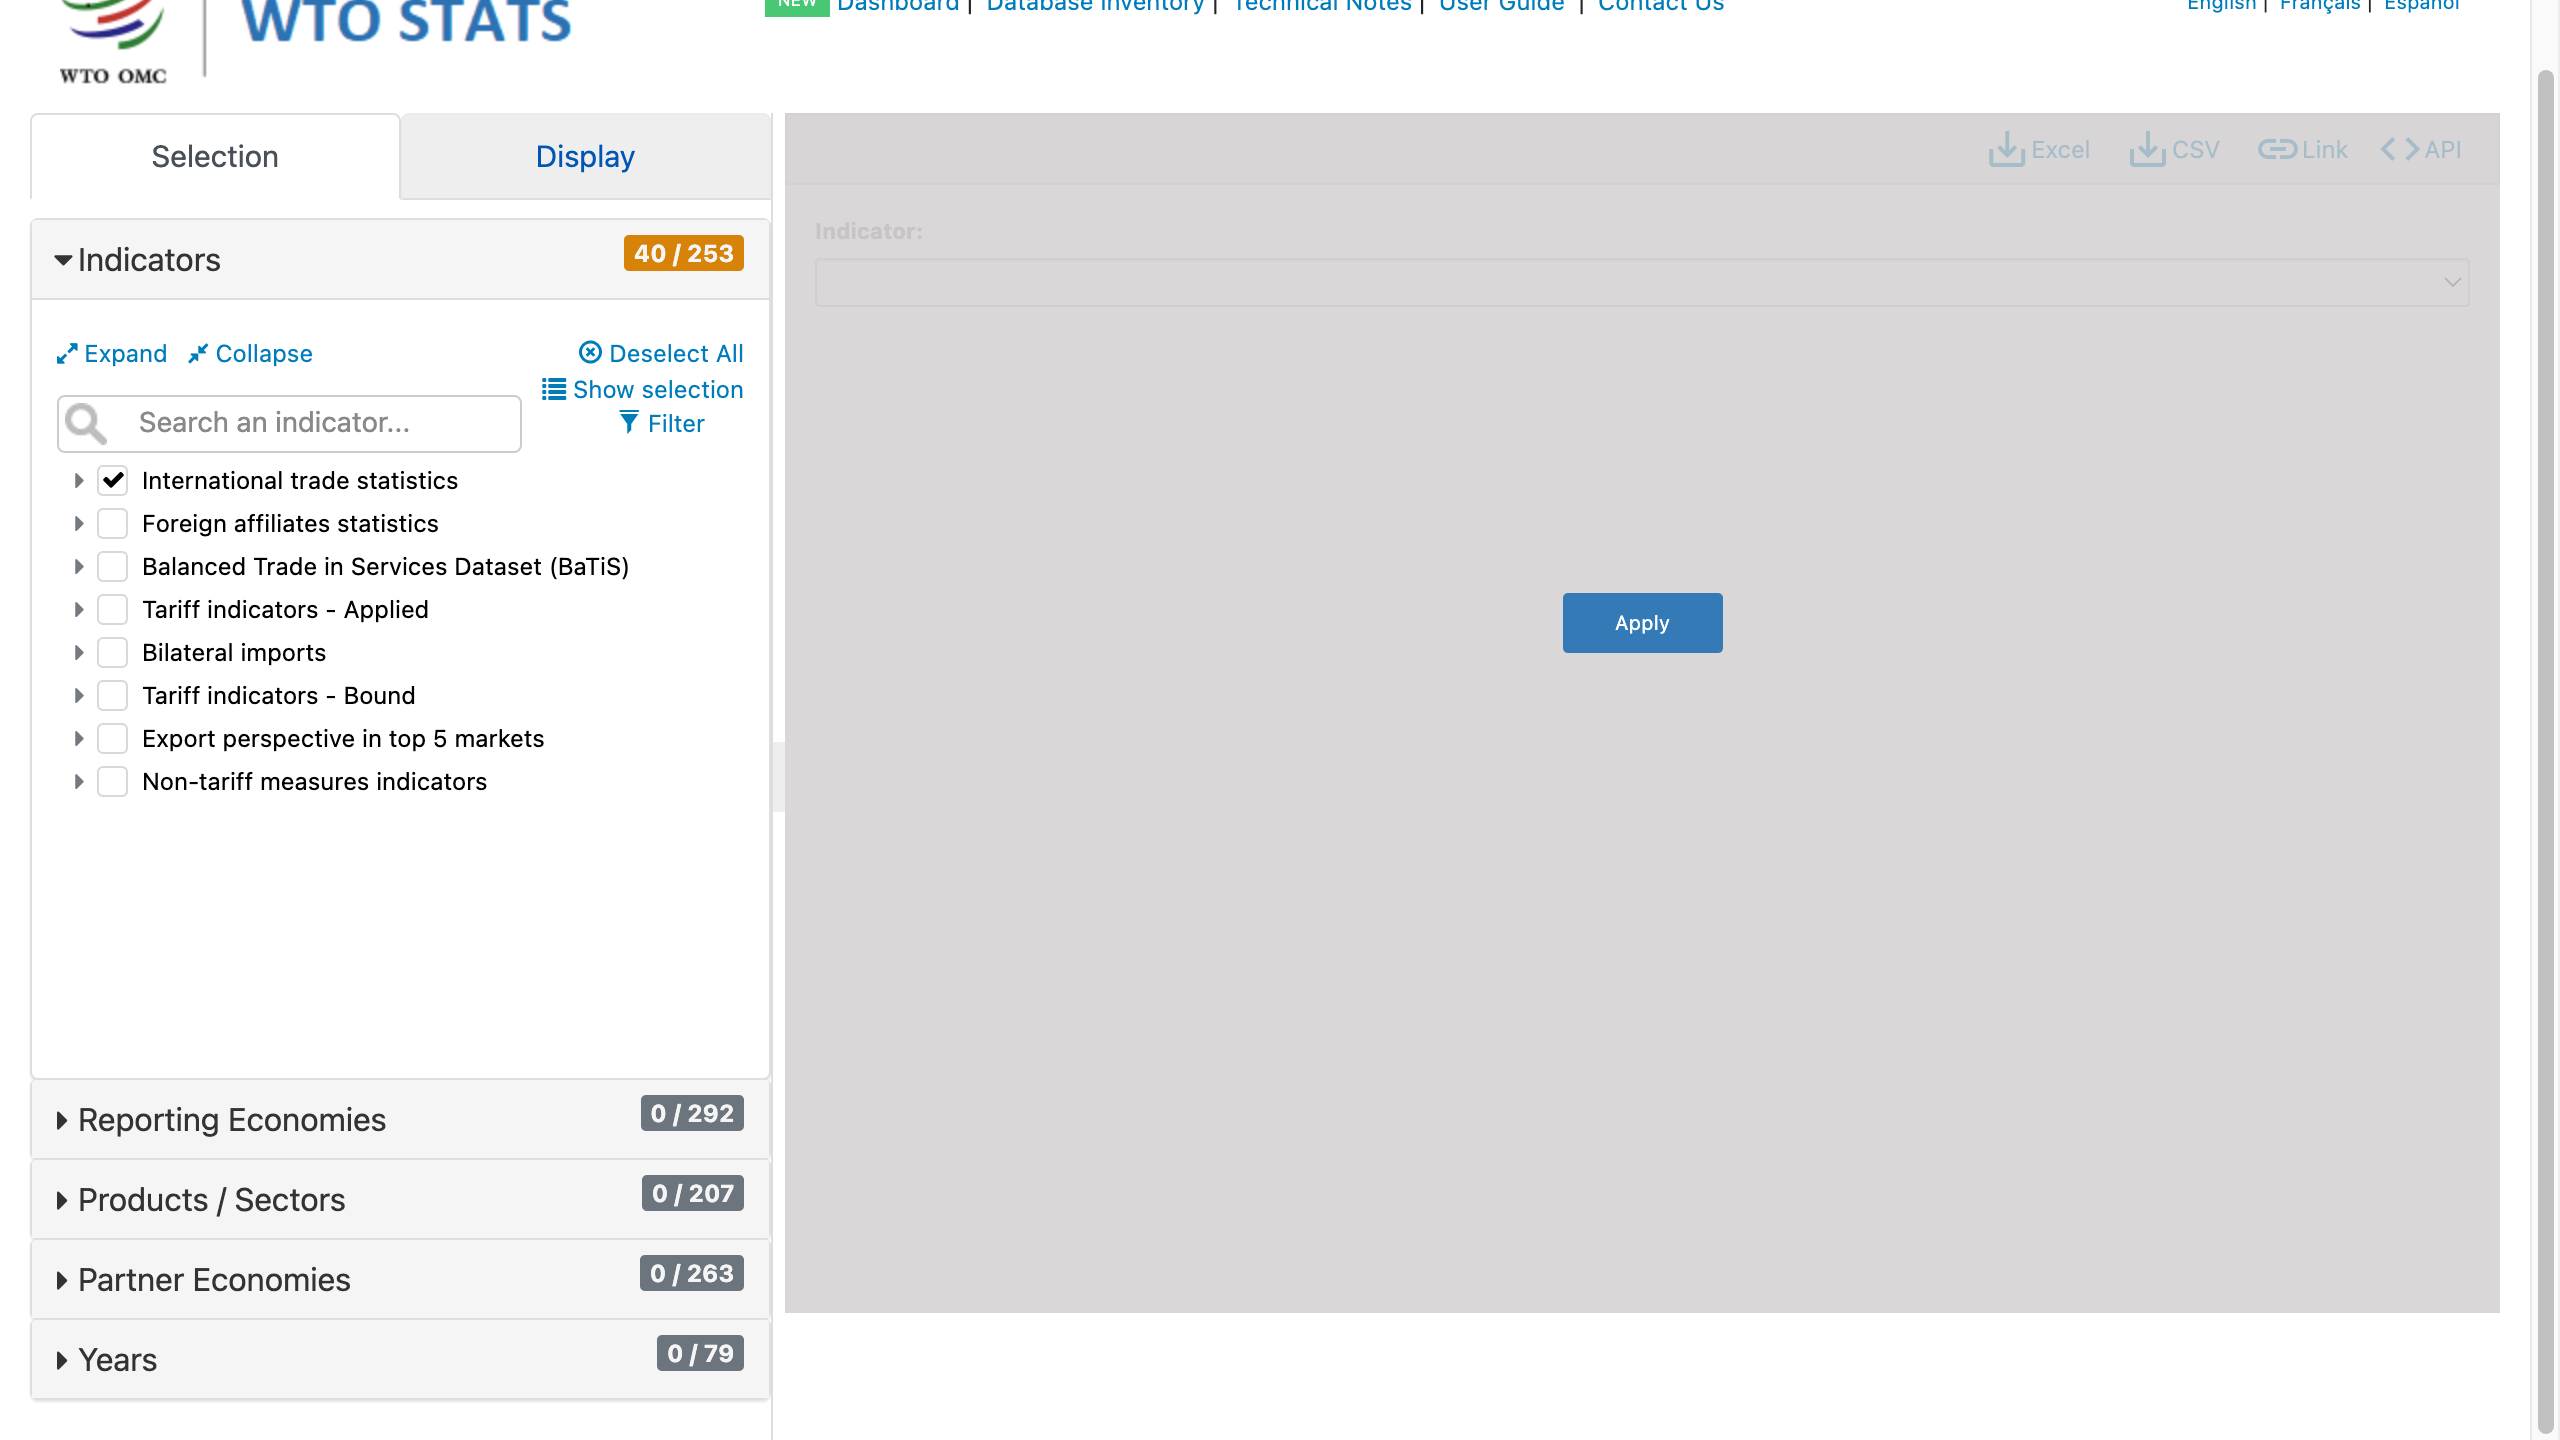Click the CSV download icon
This screenshot has height=1440, width=2560.
[x=2146, y=150]
